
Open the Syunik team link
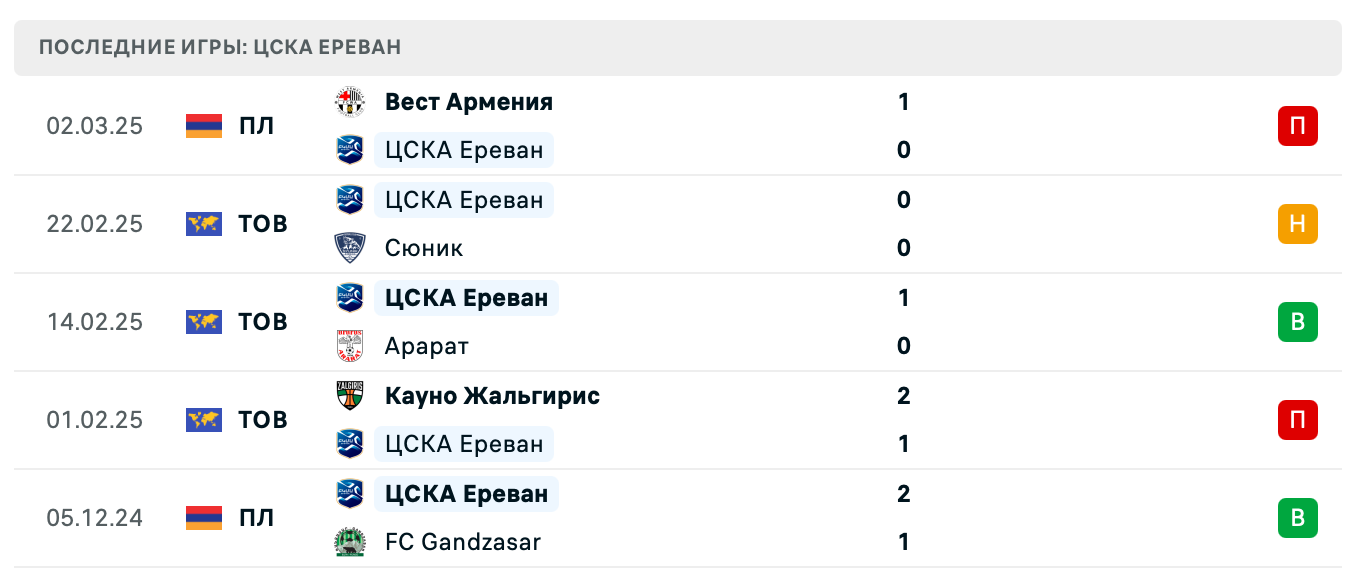click(x=424, y=248)
